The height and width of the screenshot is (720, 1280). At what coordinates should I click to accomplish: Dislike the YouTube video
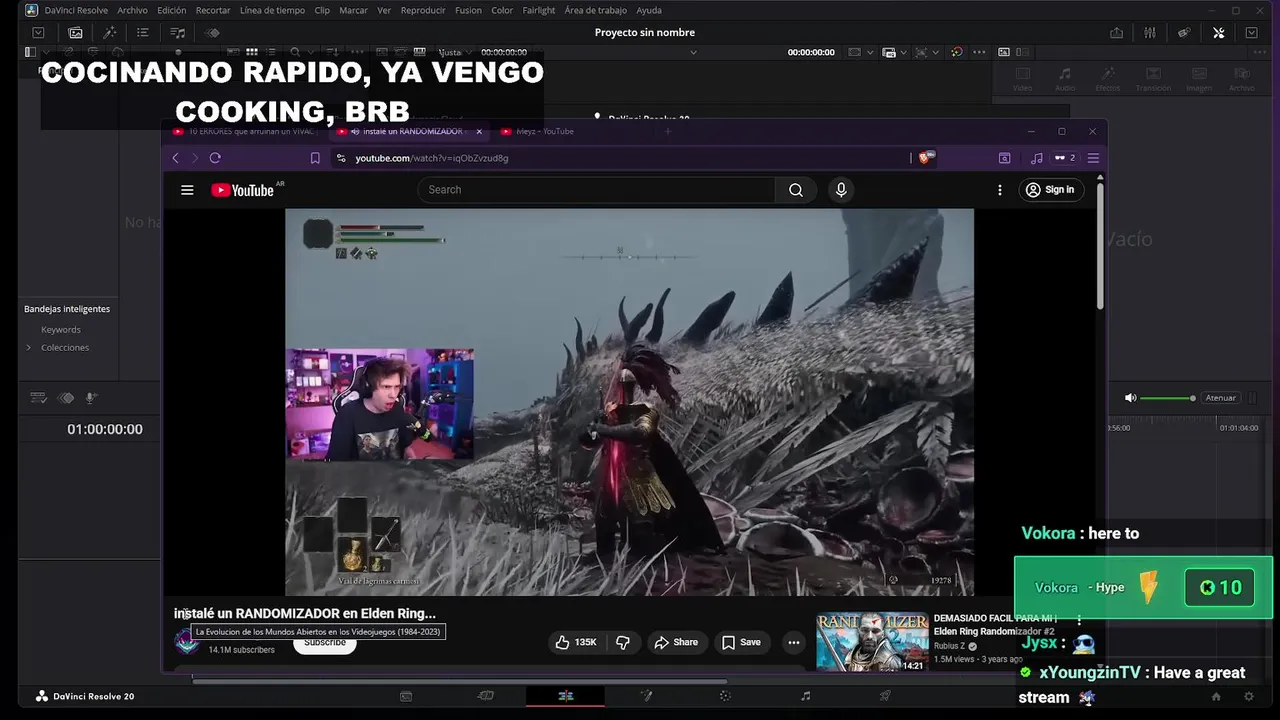(622, 642)
